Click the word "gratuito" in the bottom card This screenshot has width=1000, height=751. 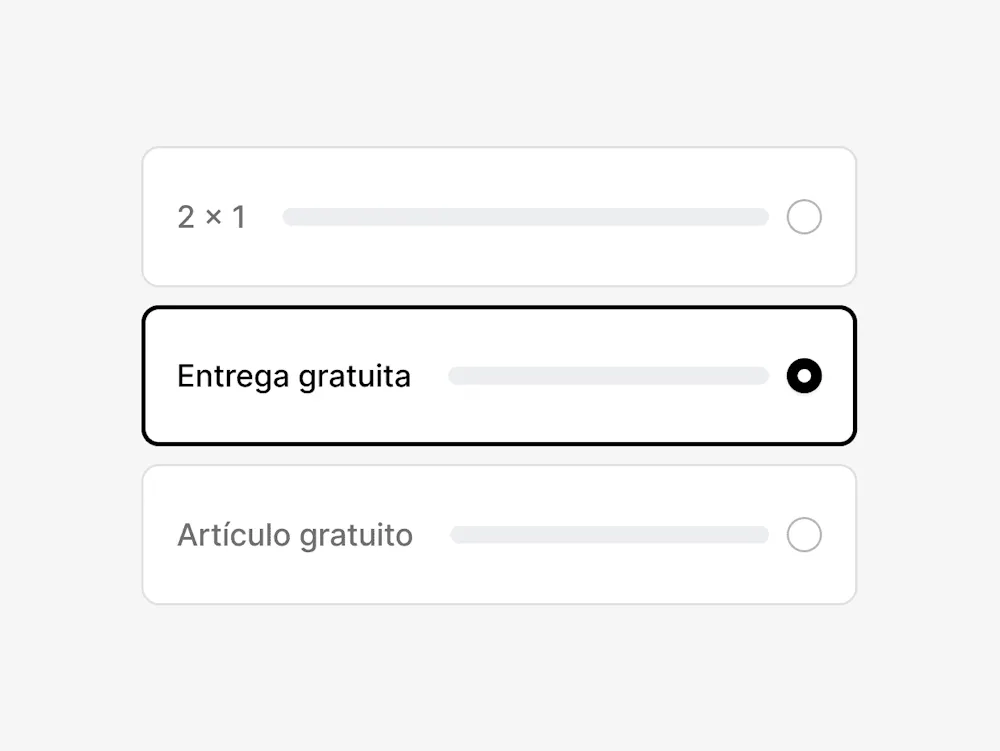point(356,536)
